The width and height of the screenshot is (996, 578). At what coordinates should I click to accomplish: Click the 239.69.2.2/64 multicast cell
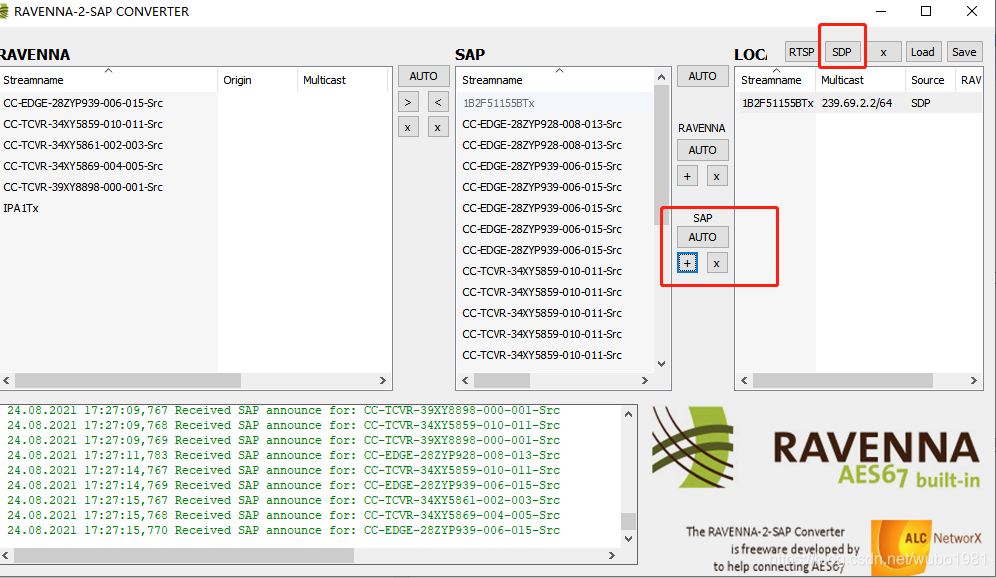(857, 103)
